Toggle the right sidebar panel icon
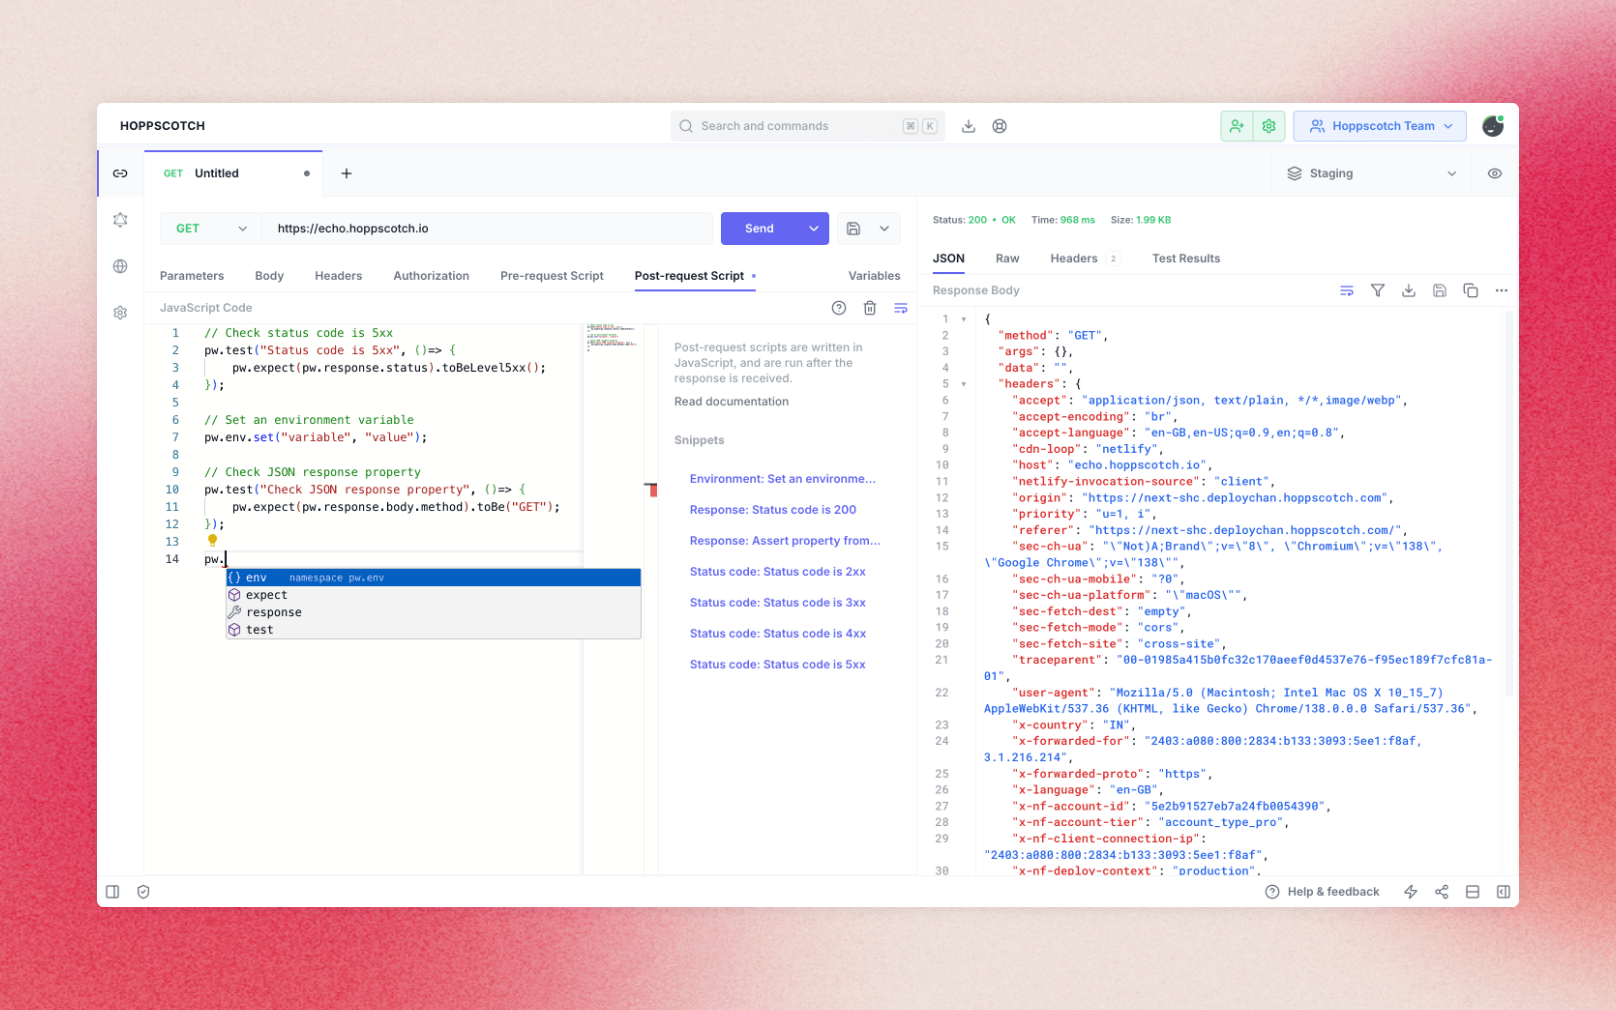 tap(1504, 892)
